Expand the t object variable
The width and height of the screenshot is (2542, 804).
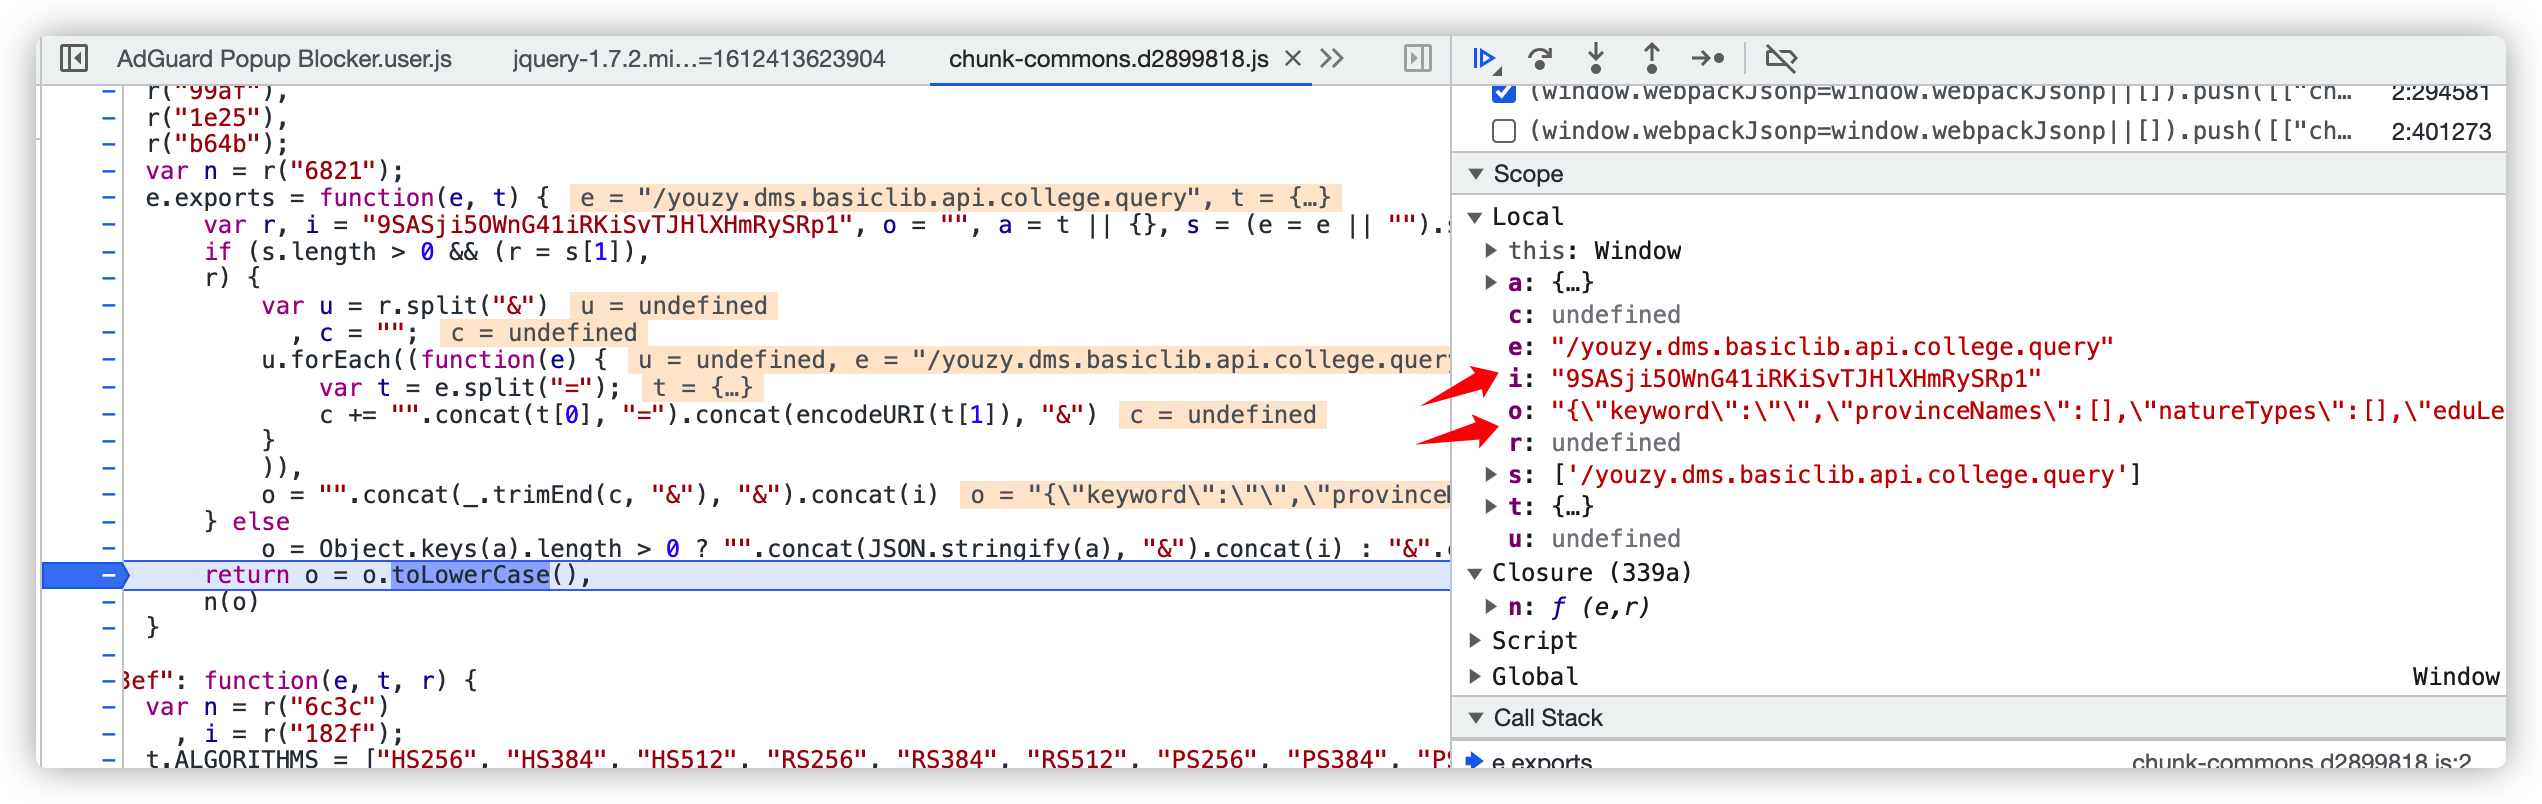point(1491,506)
